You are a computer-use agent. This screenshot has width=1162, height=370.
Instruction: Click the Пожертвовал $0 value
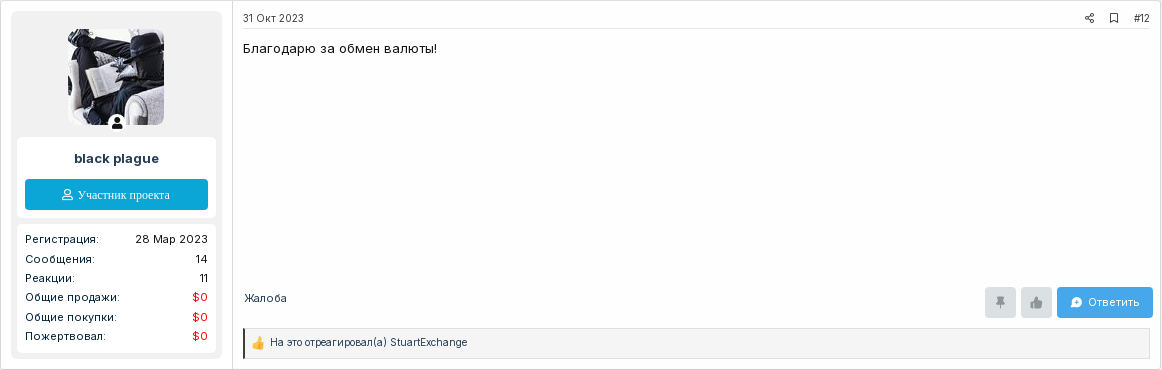pyautogui.click(x=200, y=337)
